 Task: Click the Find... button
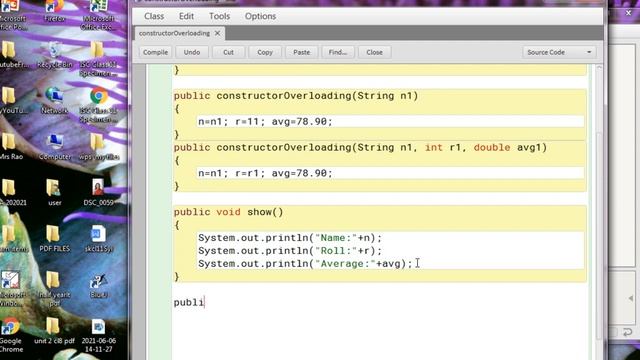(x=338, y=52)
